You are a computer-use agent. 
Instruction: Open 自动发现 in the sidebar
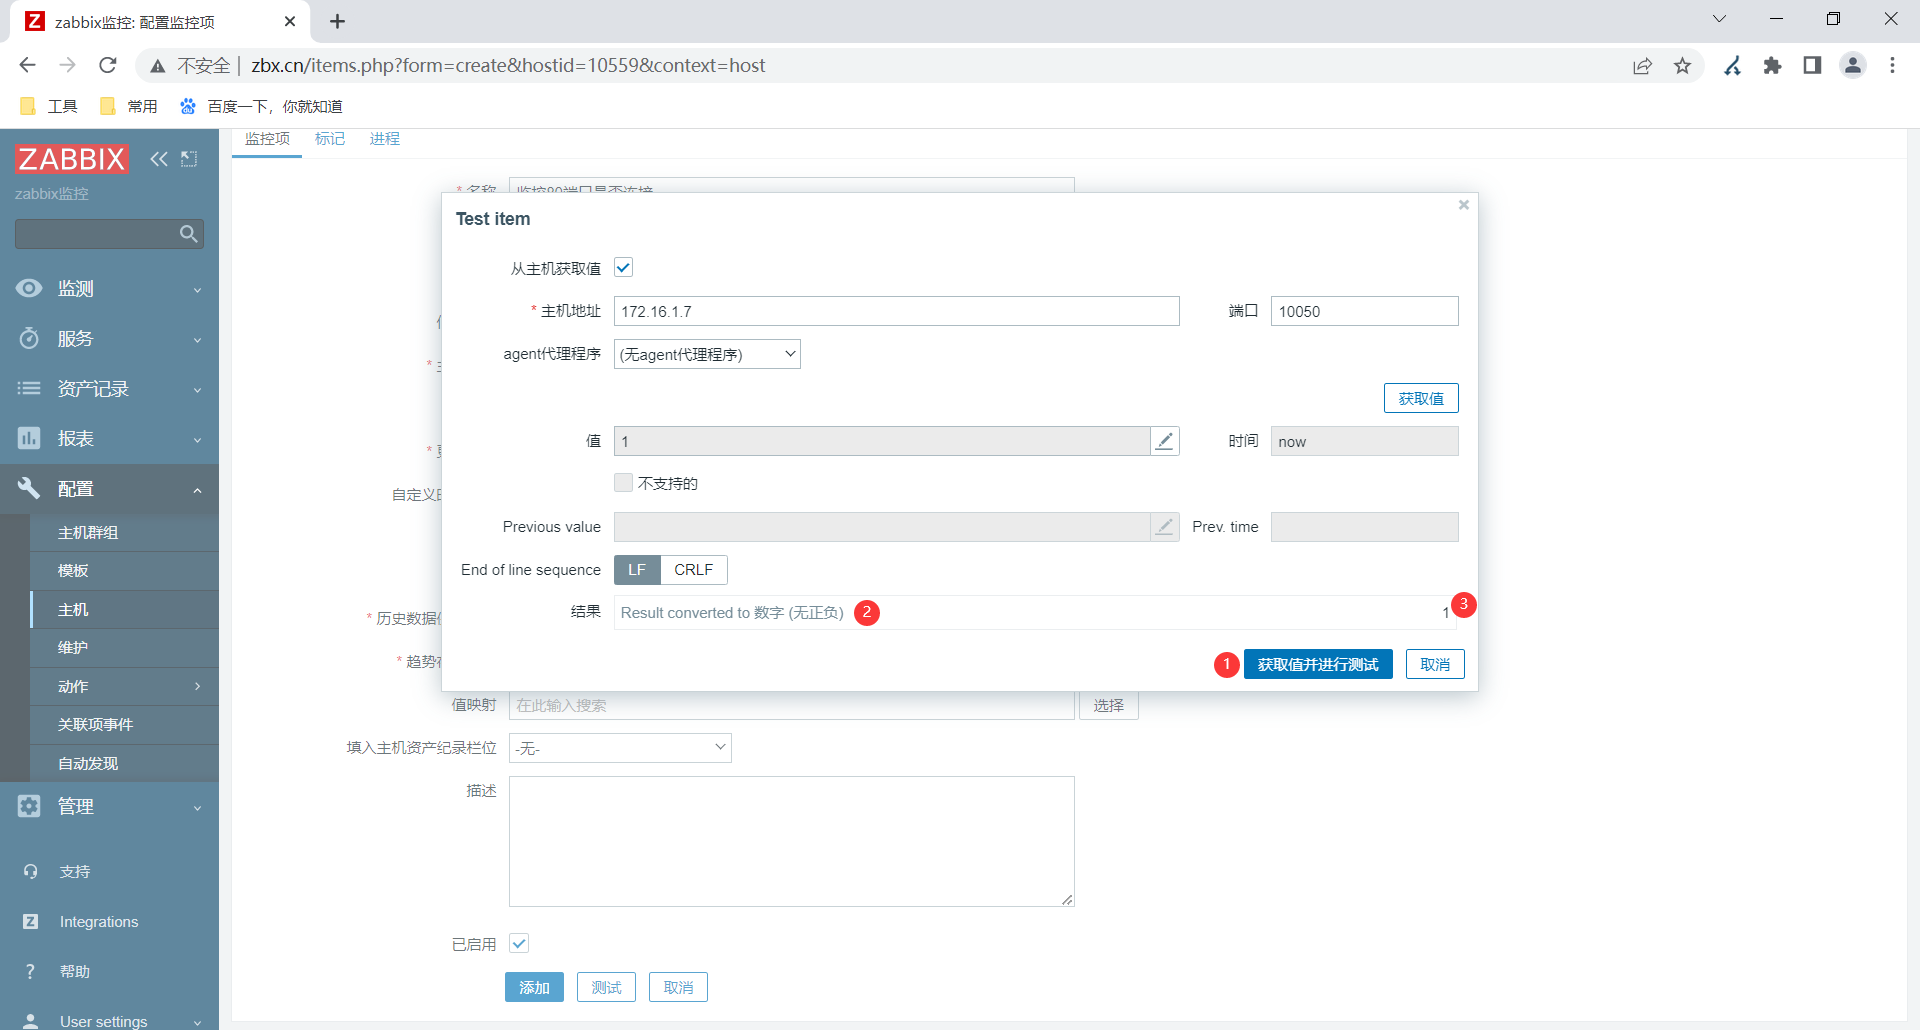click(x=124, y=763)
